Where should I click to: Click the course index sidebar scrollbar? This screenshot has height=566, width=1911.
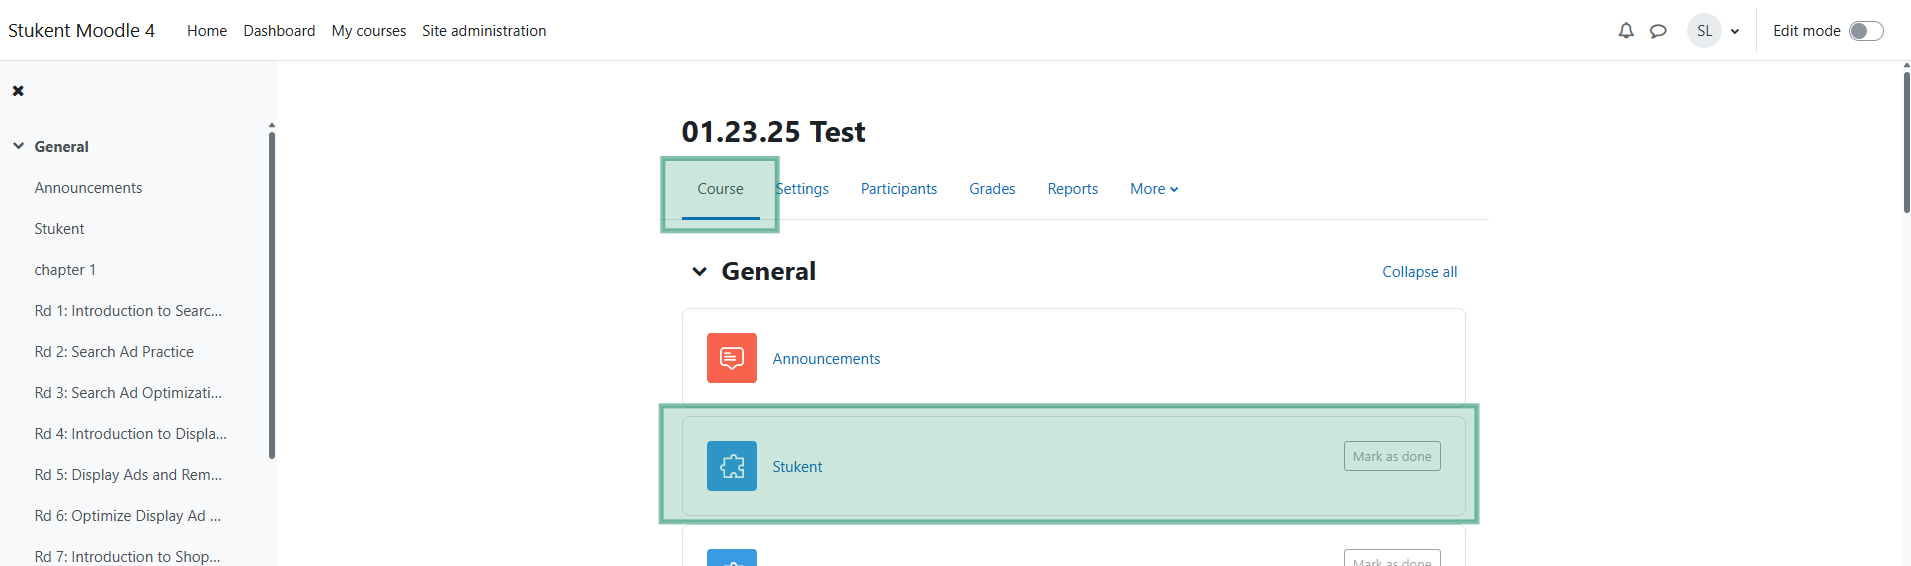(x=272, y=295)
